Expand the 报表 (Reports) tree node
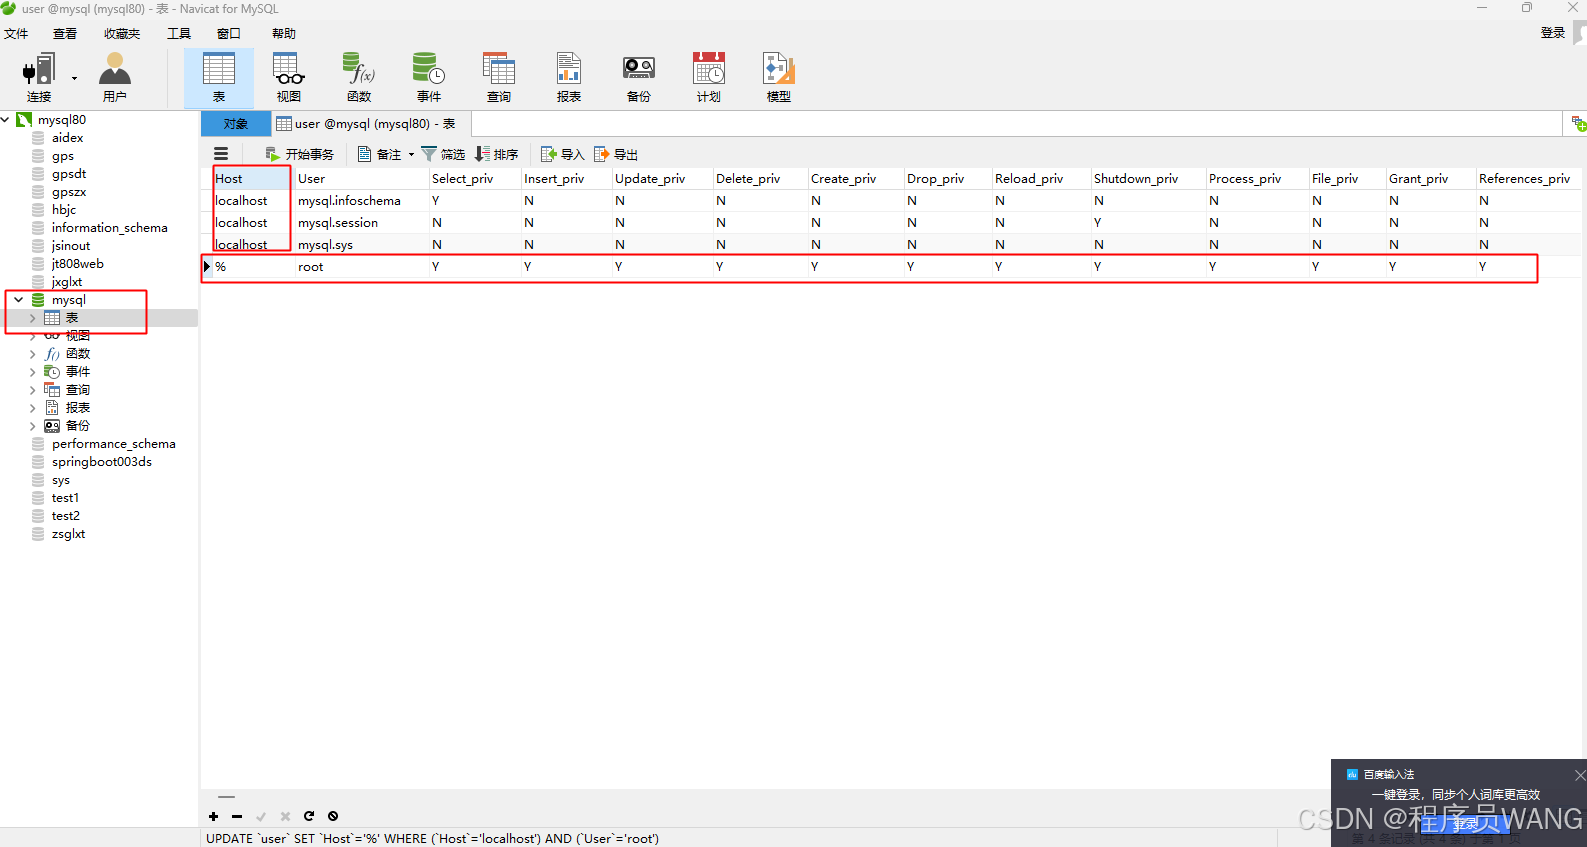The height and width of the screenshot is (847, 1587). [x=32, y=408]
